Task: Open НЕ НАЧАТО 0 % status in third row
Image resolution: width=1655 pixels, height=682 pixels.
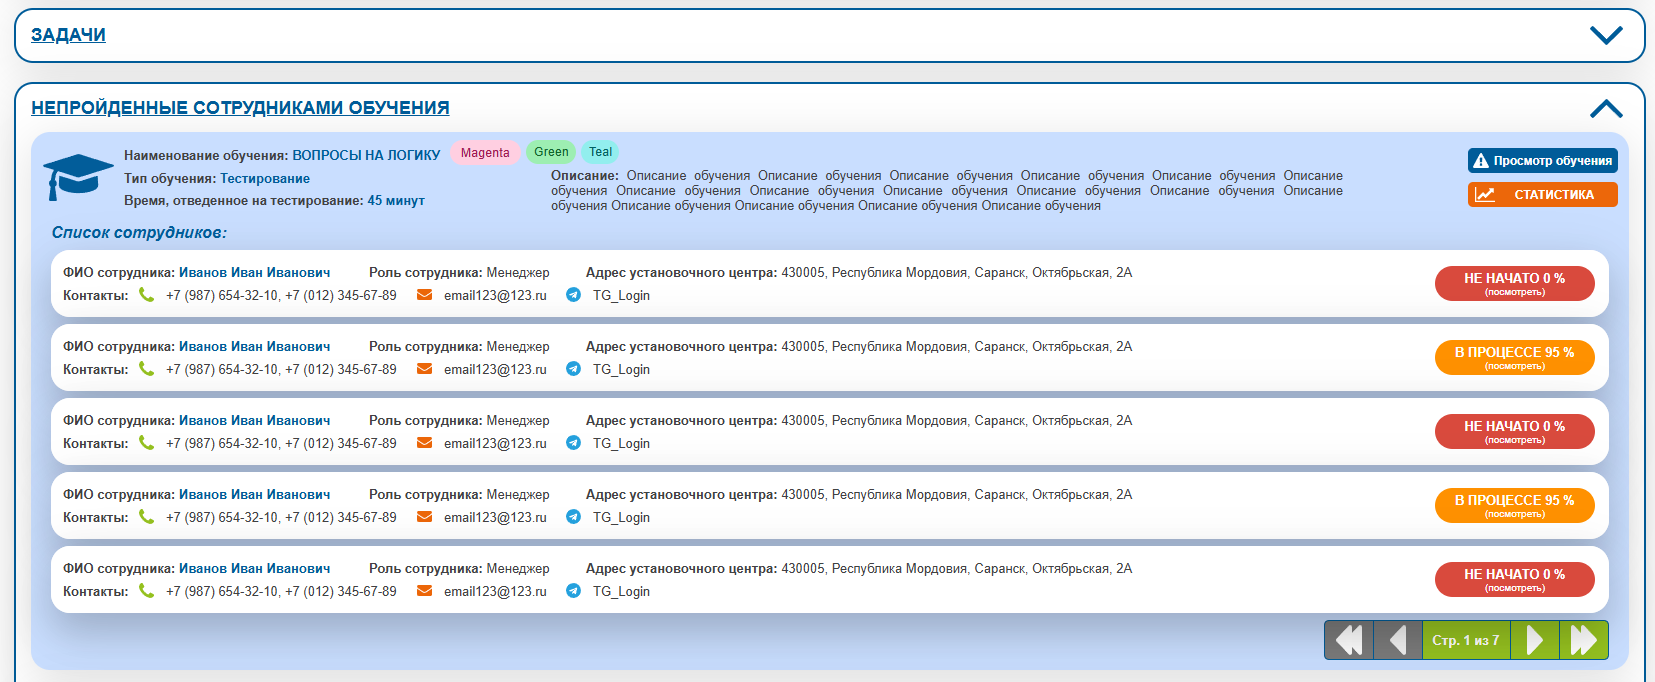Action: (x=1514, y=432)
